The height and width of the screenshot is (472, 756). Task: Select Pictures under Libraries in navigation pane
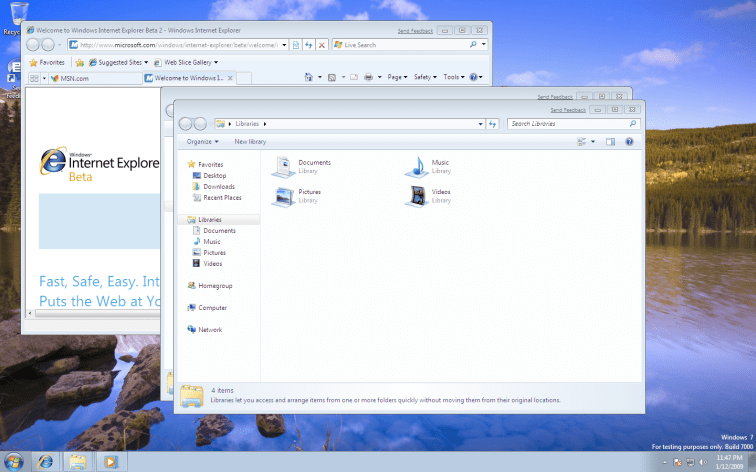click(209, 253)
